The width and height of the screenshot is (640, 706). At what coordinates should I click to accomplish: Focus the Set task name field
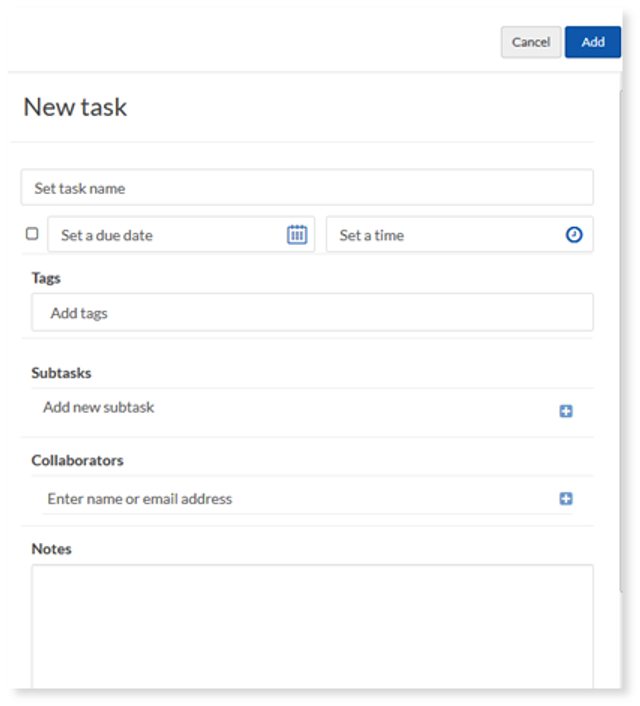(307, 187)
